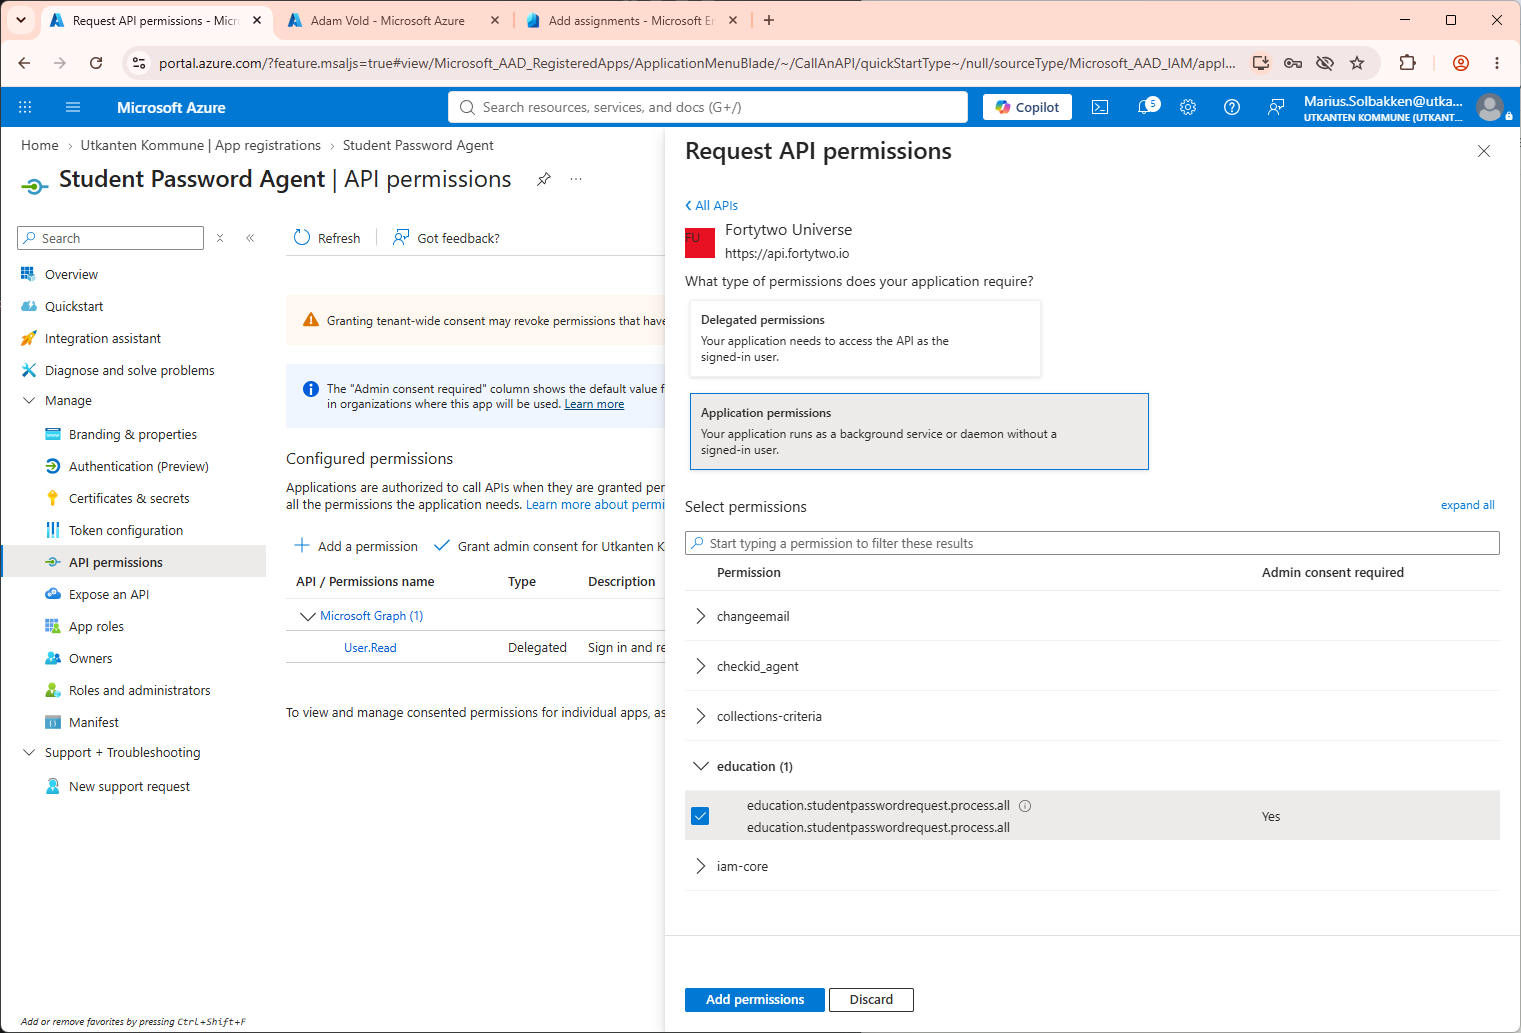The width and height of the screenshot is (1521, 1033).
Task: Focus the sidebar Search field
Action: (x=110, y=238)
